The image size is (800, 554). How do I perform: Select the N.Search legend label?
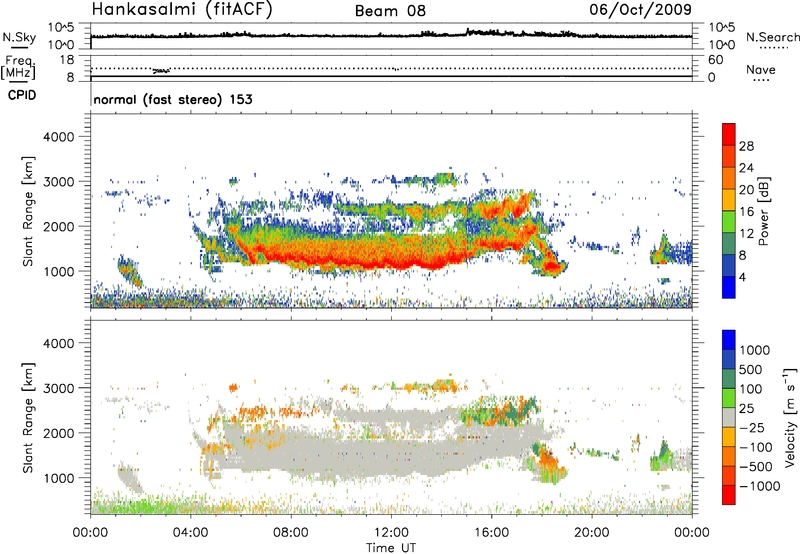click(x=772, y=37)
